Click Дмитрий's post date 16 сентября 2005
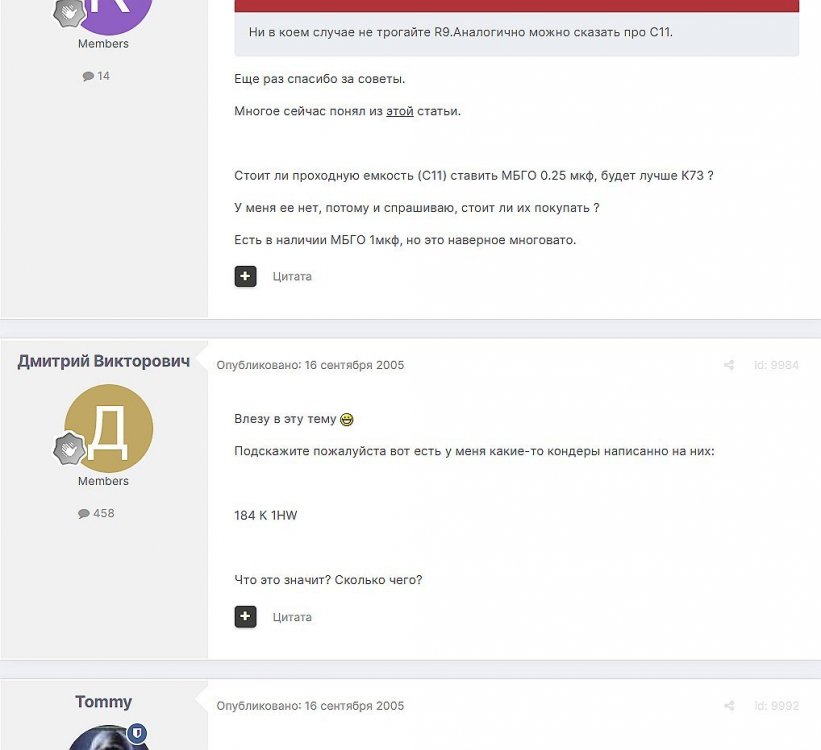 coord(354,365)
